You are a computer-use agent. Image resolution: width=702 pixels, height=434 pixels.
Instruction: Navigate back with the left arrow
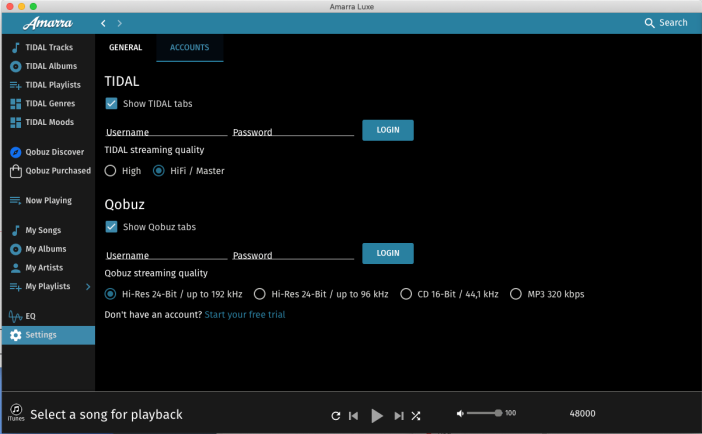[104, 22]
